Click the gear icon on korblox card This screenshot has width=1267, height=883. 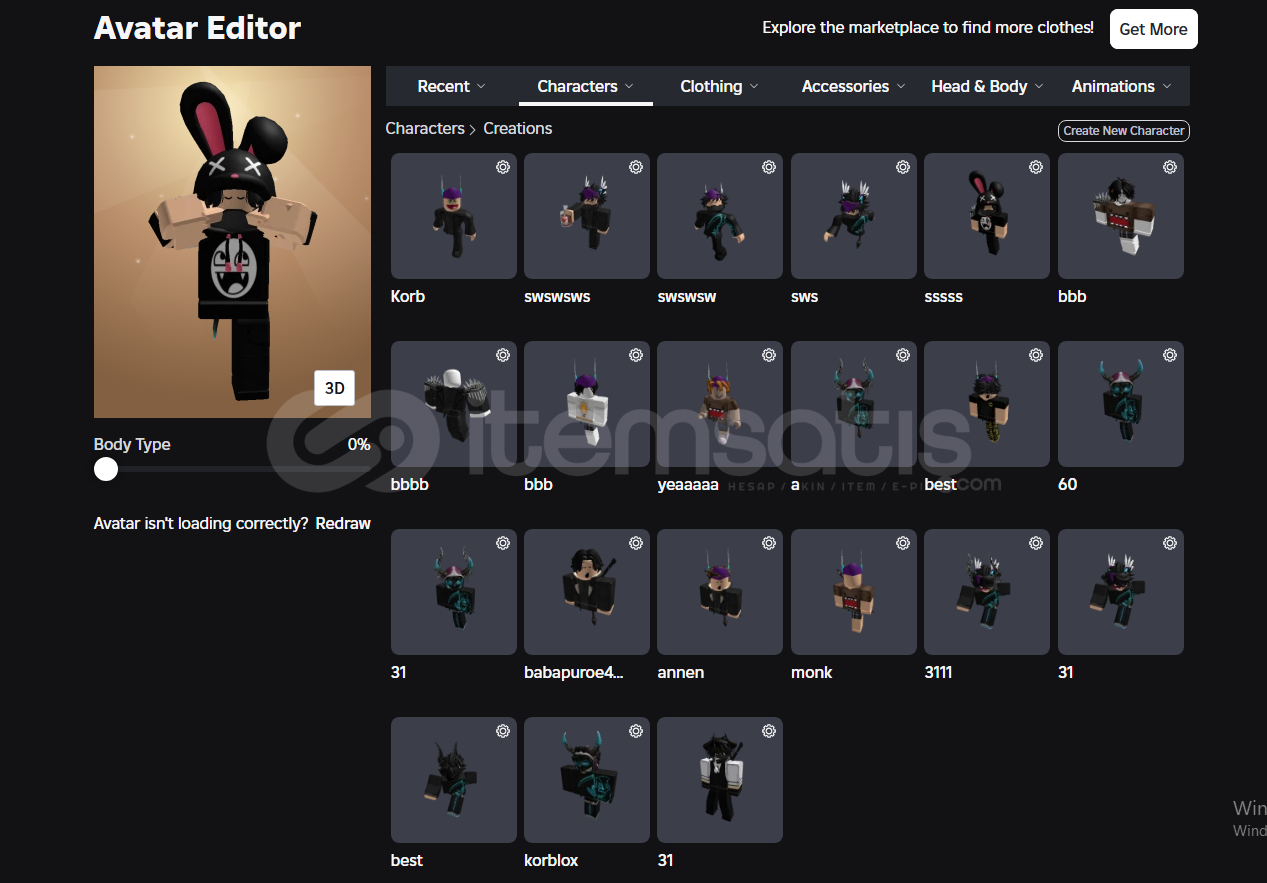coord(636,731)
